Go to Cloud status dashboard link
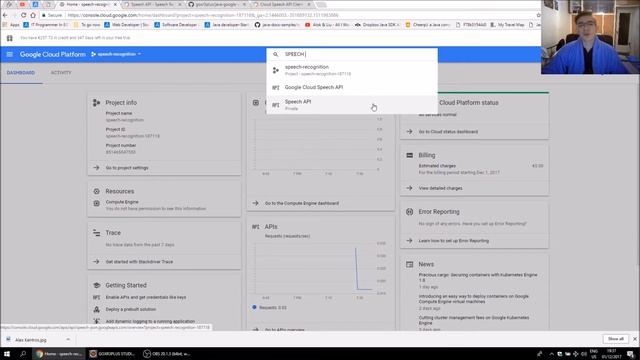Viewport: 640px width, 360px height. (448, 132)
